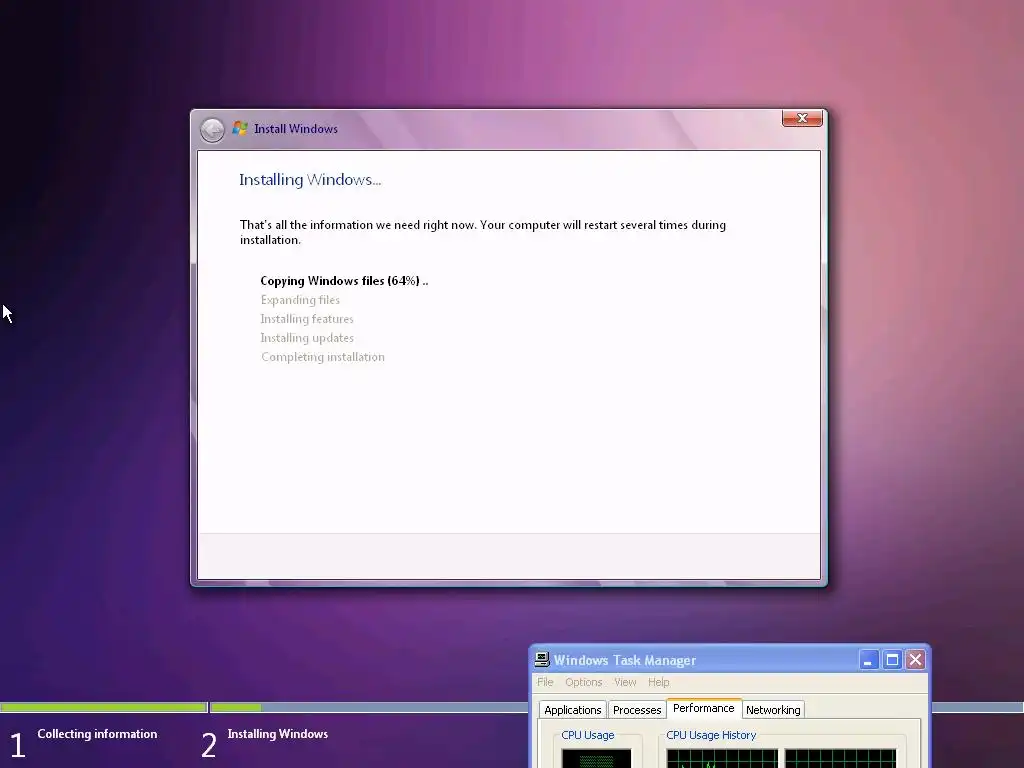
Task: Click the 'Installing features' step text
Action: [x=307, y=319]
